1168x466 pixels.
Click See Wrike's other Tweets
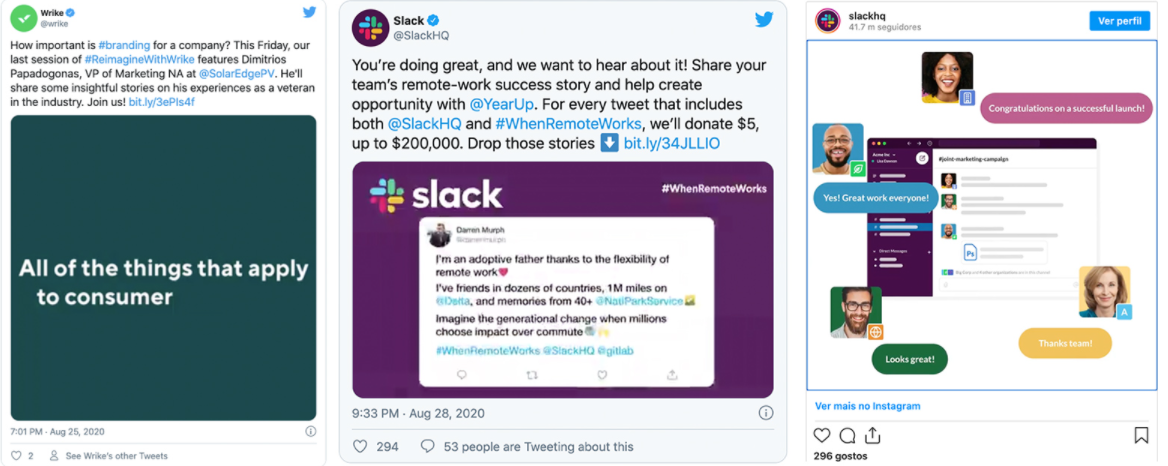pos(116,456)
